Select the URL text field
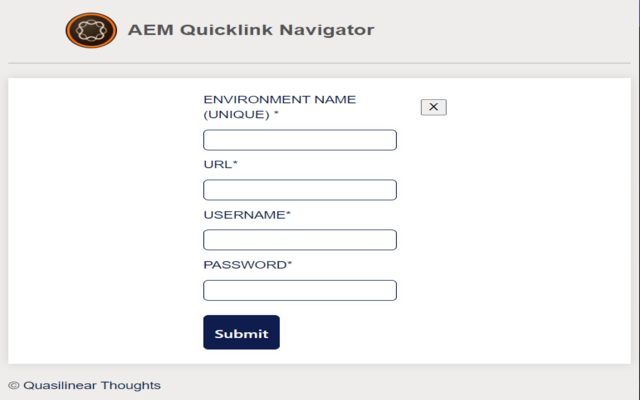This screenshot has width=640, height=400. pyautogui.click(x=300, y=190)
